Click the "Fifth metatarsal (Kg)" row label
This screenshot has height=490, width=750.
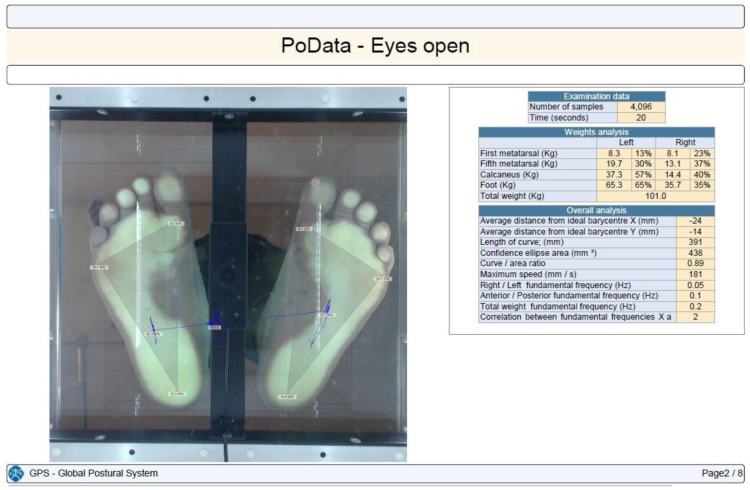click(x=518, y=164)
